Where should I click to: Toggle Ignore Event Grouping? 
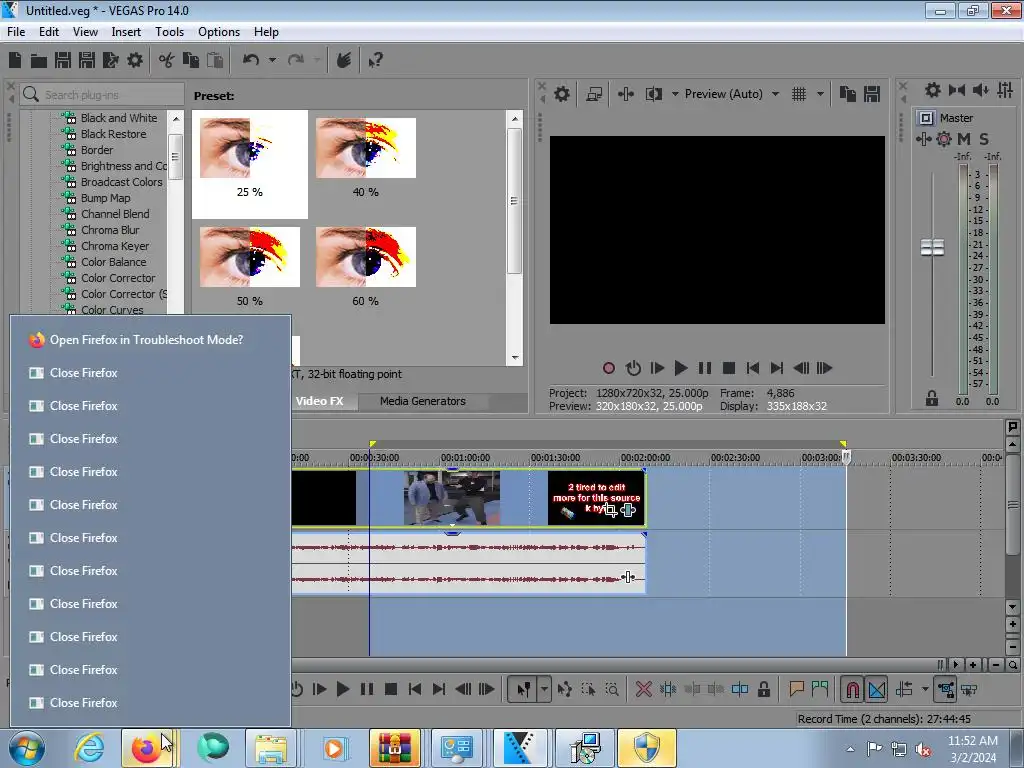pos(969,689)
